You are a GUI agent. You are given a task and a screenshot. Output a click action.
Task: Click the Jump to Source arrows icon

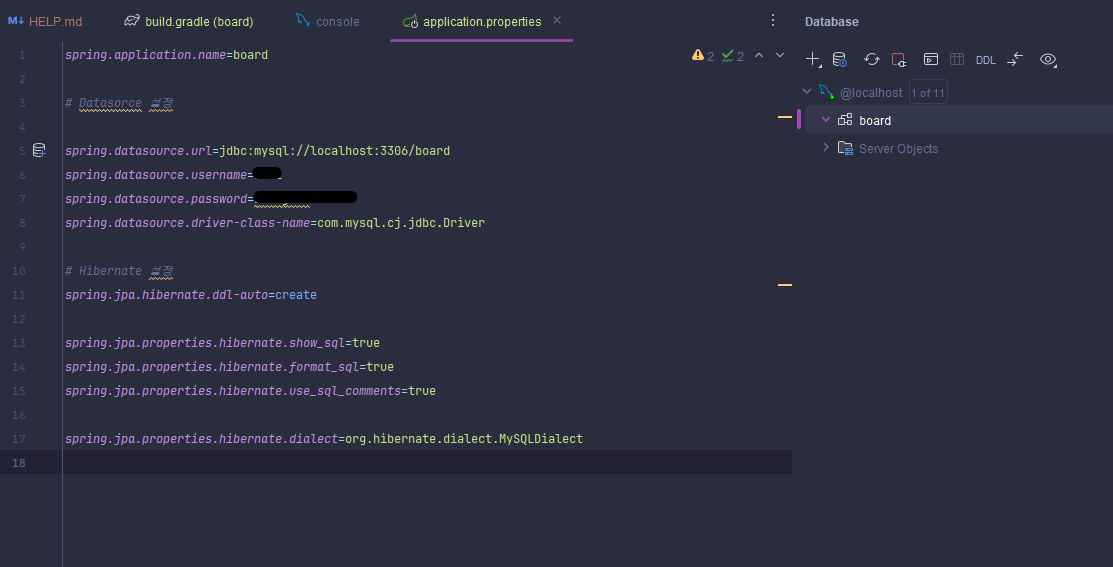(1015, 60)
